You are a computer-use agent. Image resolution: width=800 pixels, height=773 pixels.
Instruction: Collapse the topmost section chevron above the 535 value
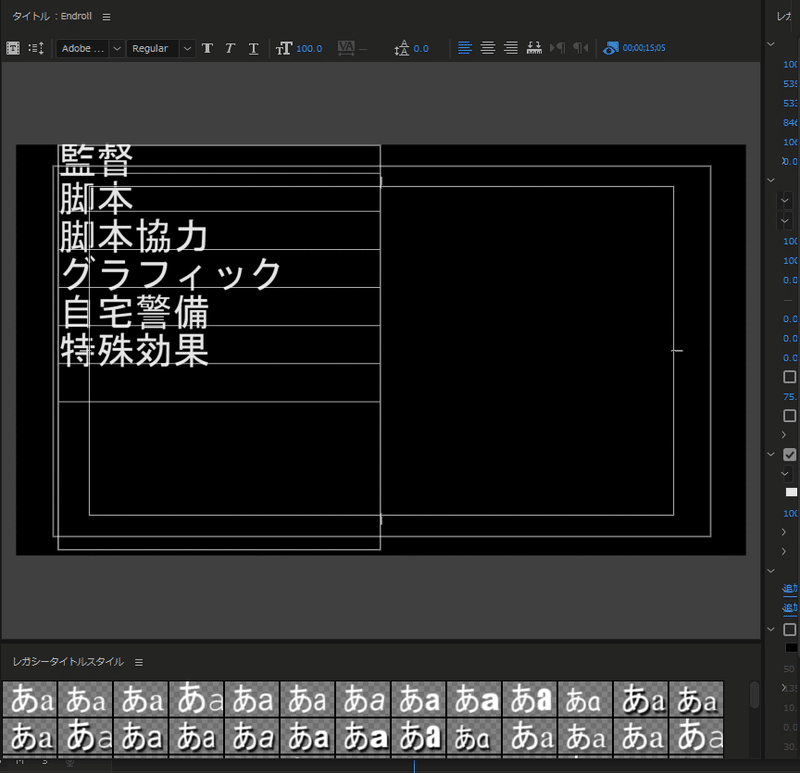point(771,44)
